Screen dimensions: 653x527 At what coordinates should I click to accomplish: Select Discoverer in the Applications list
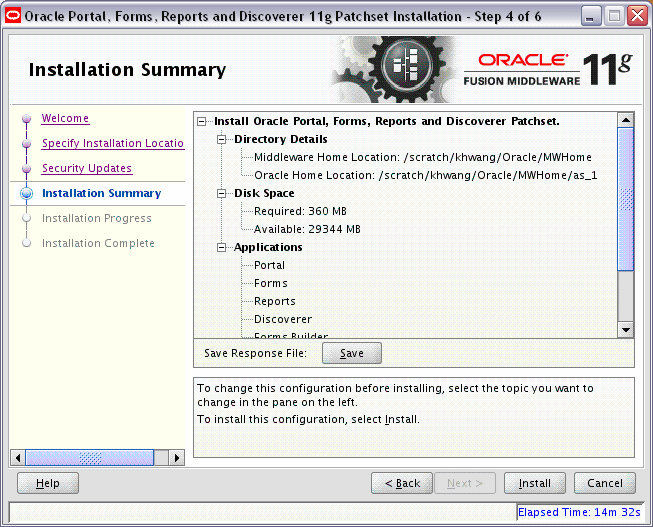(x=283, y=320)
